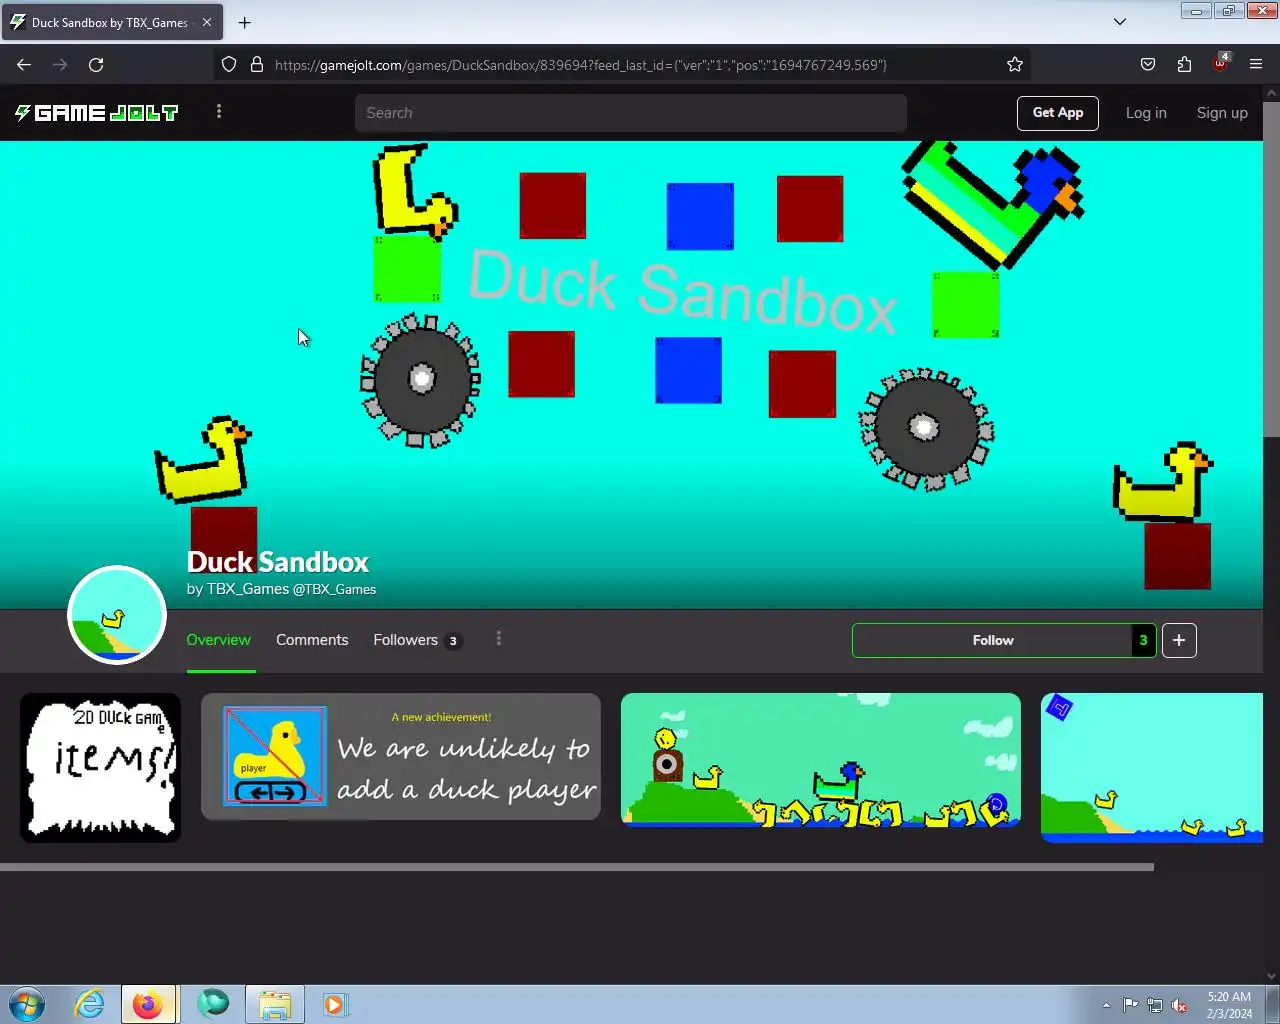Click the Duck Sandbox title heading

click(x=278, y=562)
